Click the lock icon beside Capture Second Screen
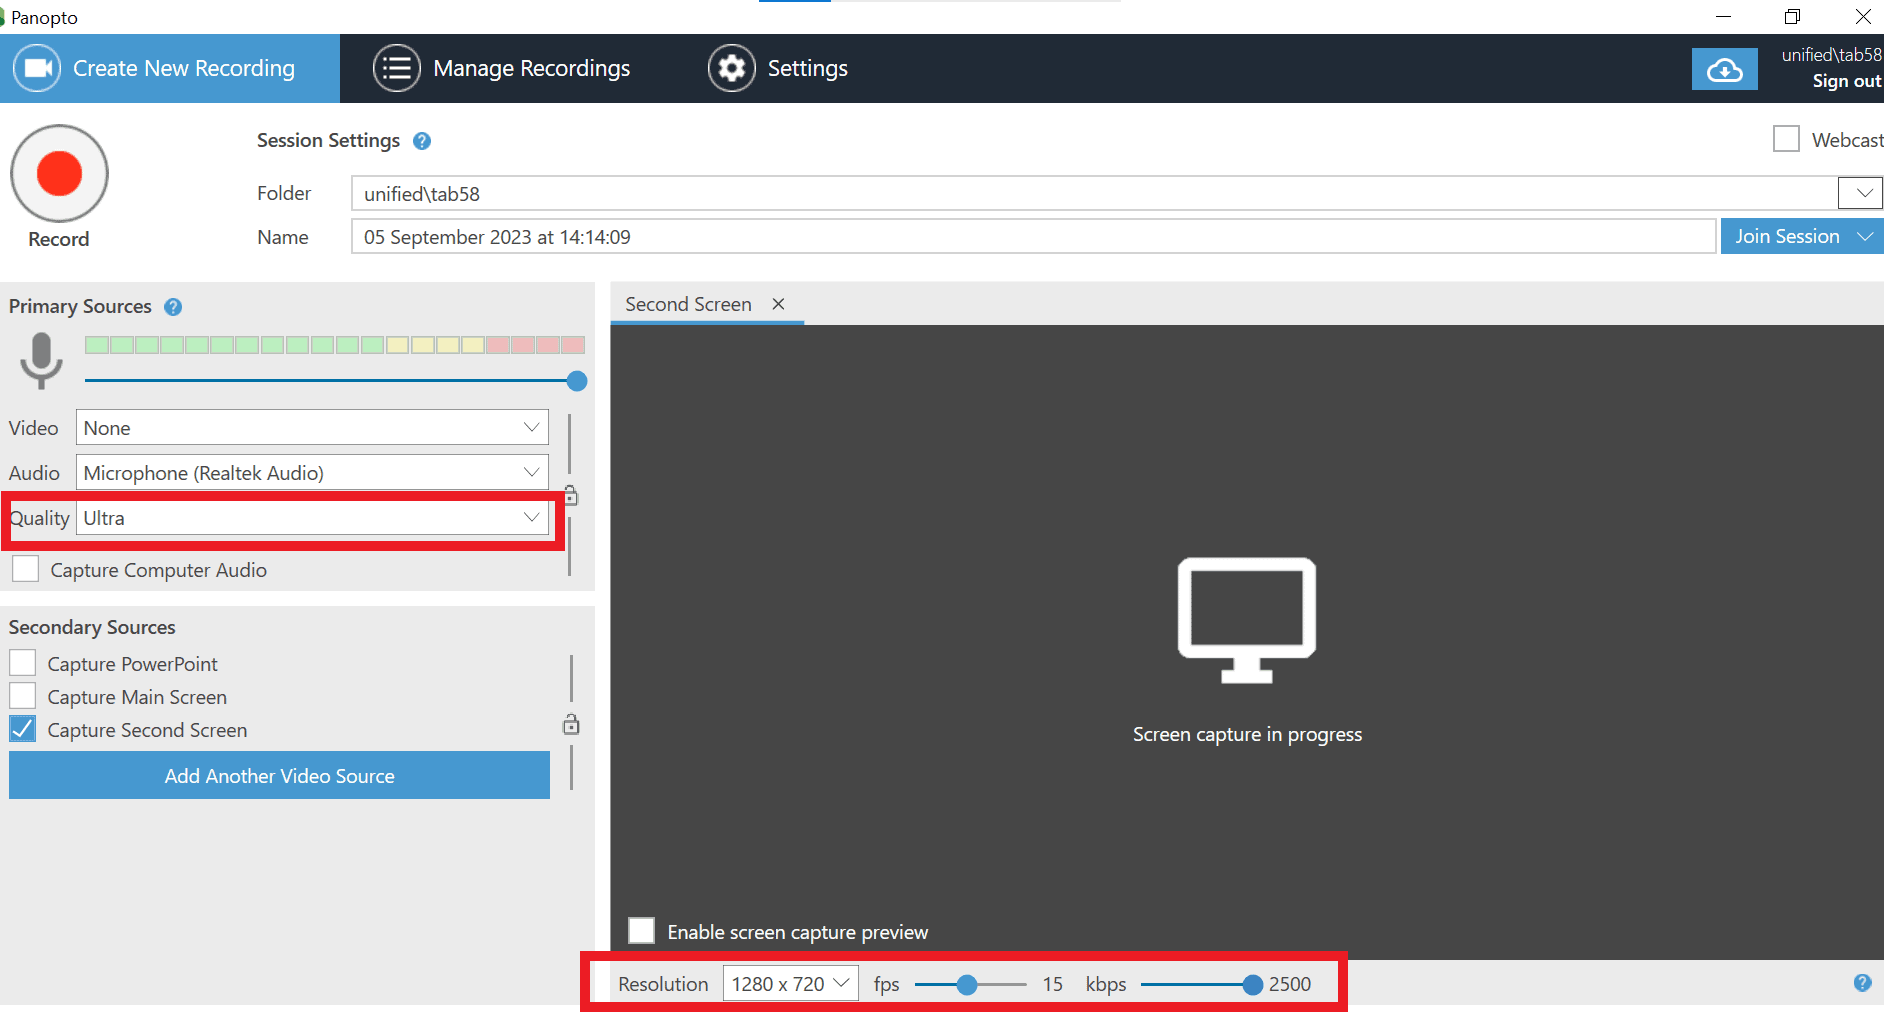 [571, 725]
